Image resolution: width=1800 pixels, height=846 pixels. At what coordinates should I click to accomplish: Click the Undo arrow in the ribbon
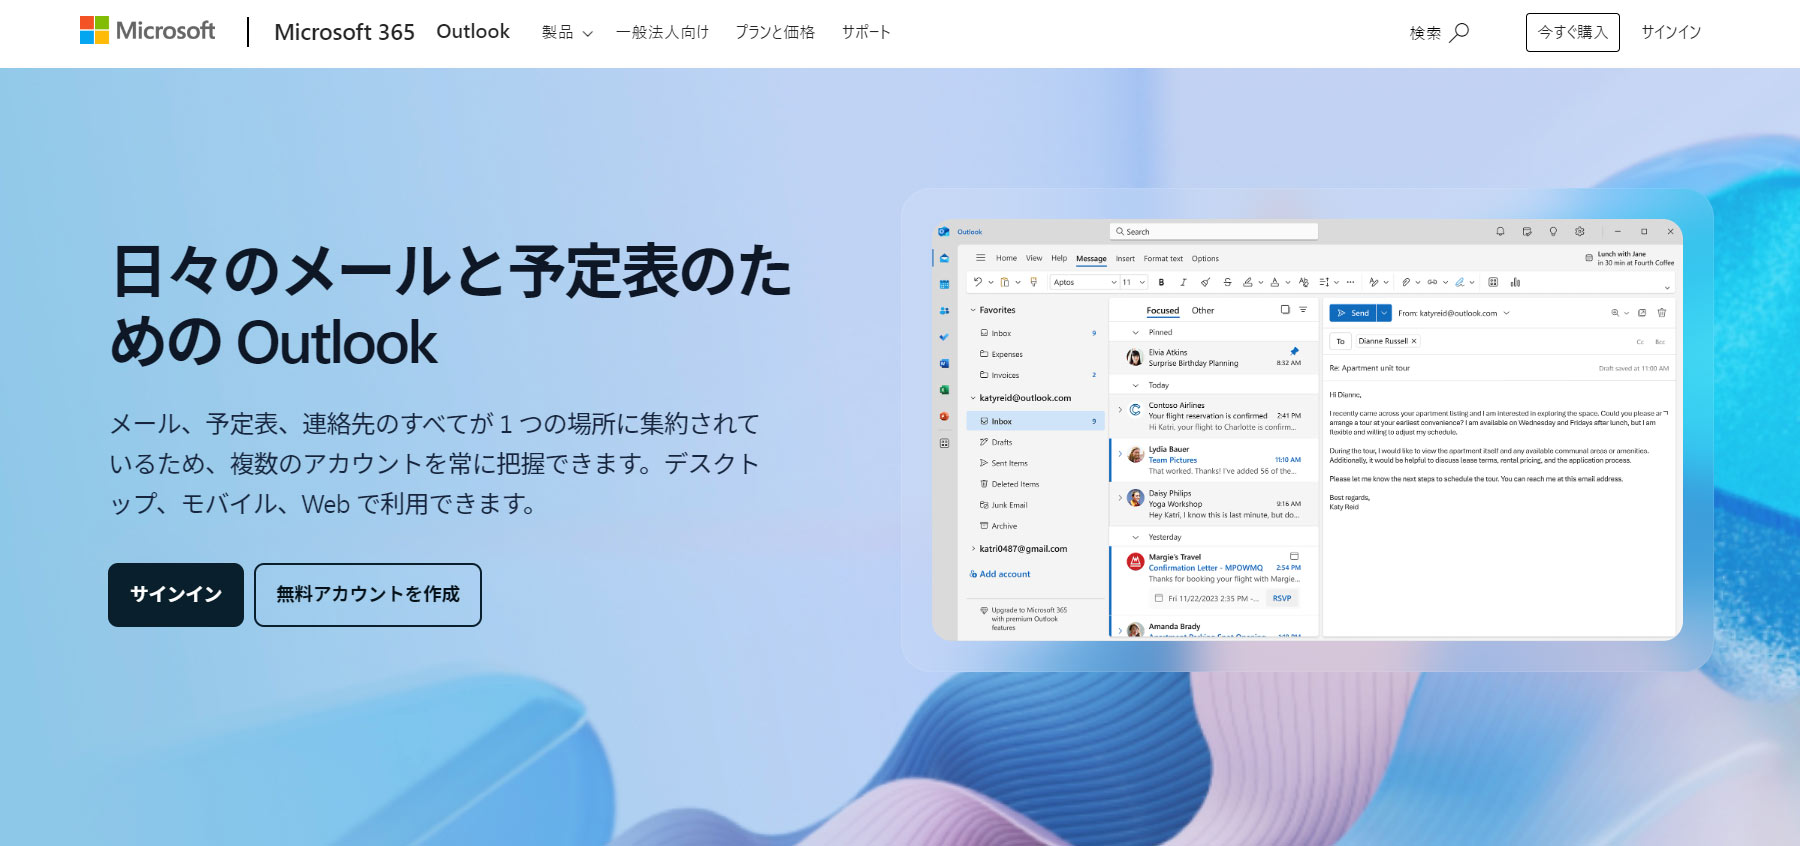click(x=977, y=282)
